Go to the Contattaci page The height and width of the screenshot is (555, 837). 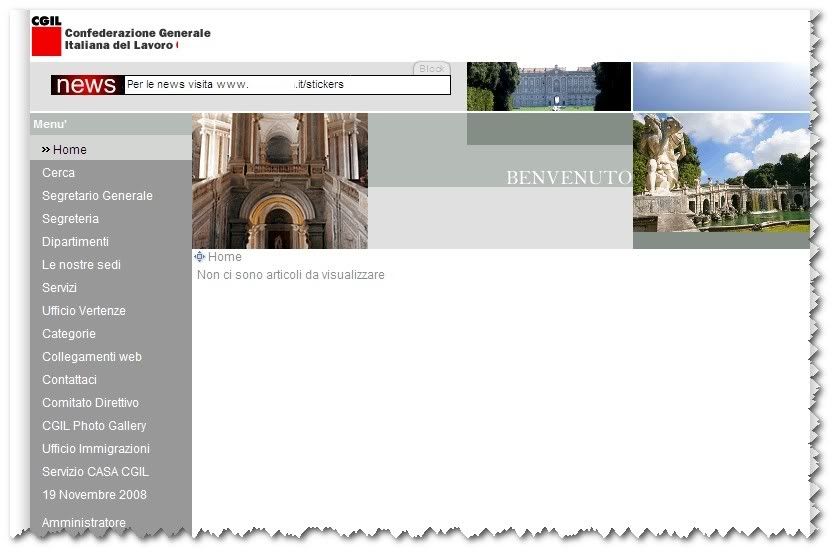coord(69,380)
